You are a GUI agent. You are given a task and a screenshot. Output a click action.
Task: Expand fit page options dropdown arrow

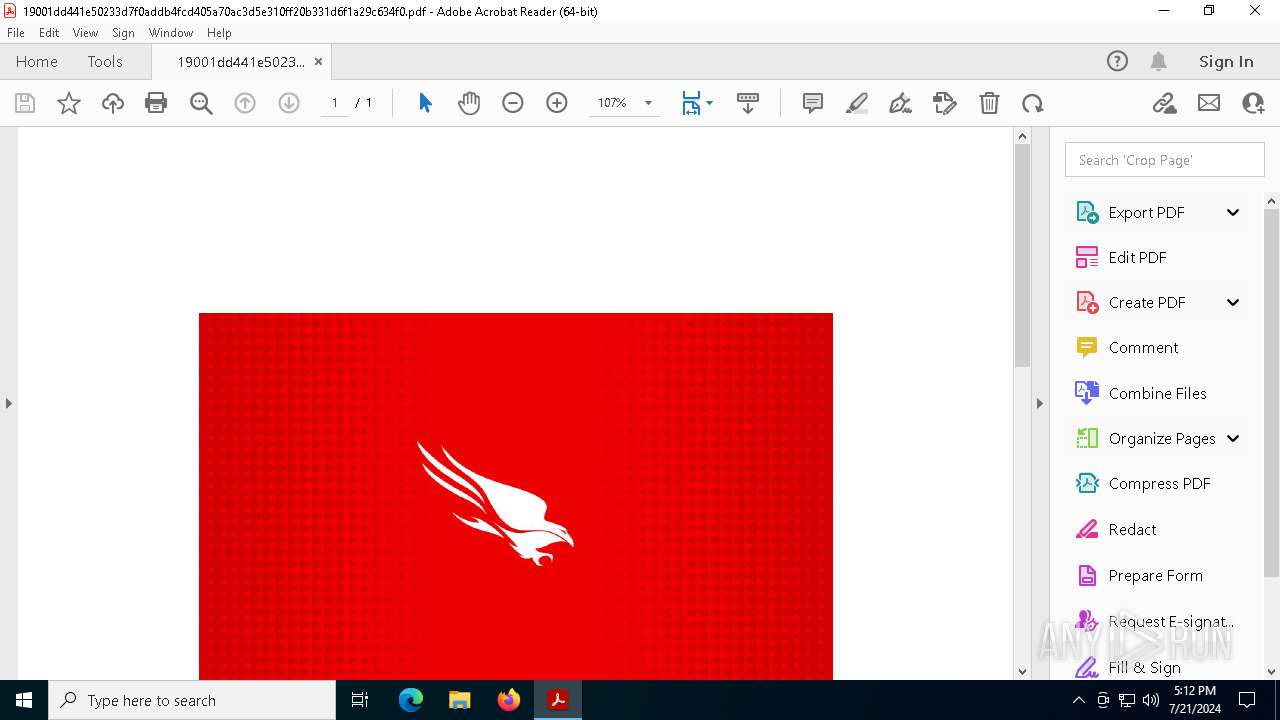click(709, 103)
